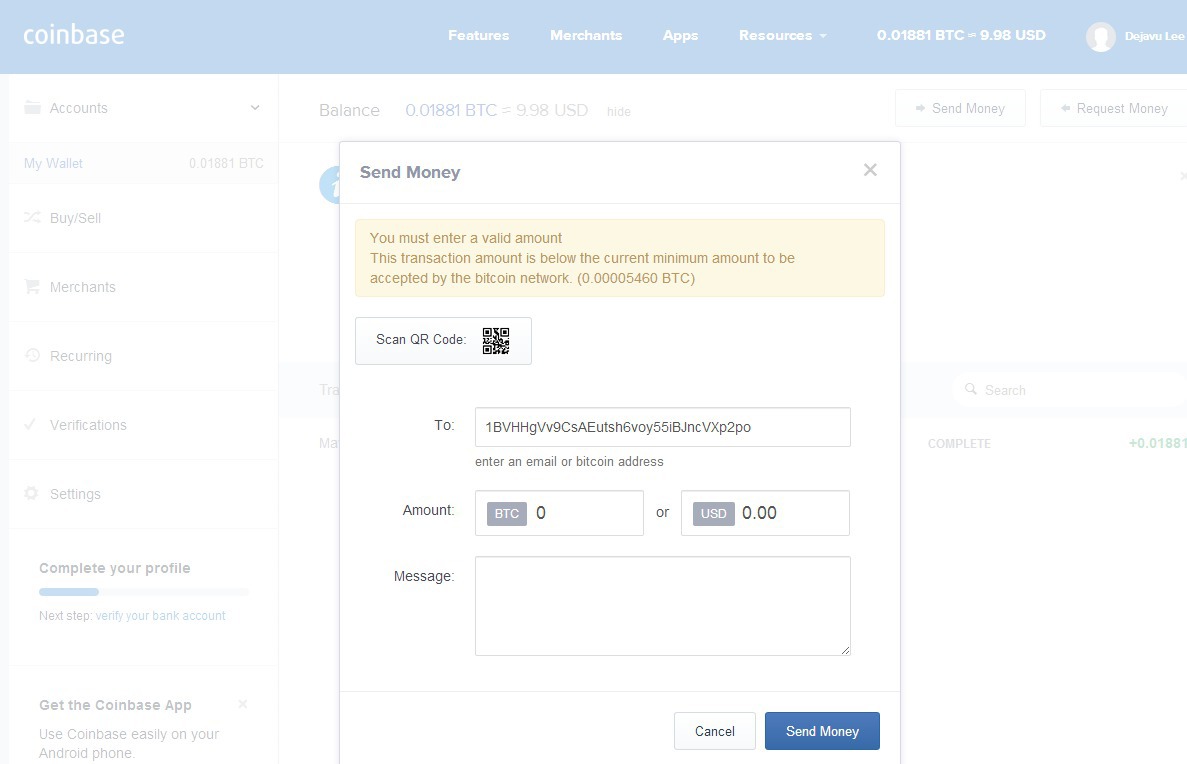Screen dimensions: 1187x764
Task: Go to Merchants in sidebar
Action: click(x=143, y=287)
